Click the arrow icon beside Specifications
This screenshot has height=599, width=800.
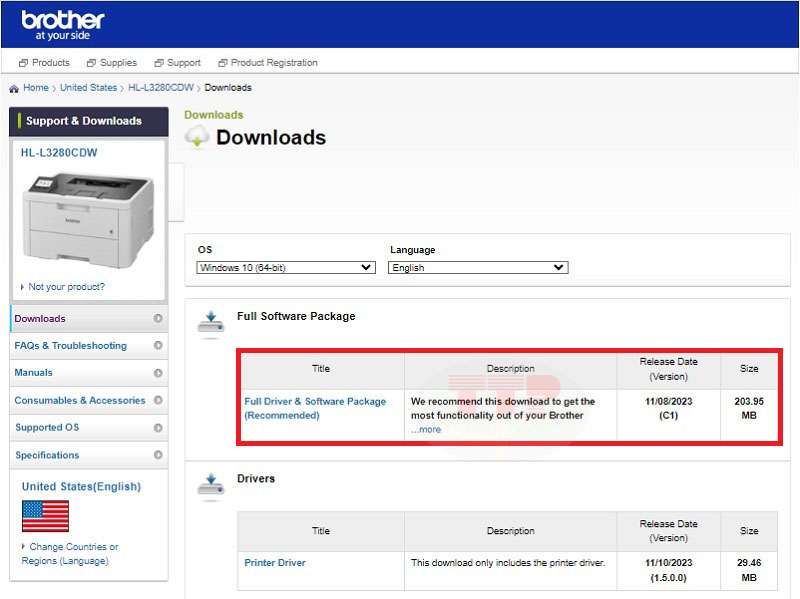click(x=158, y=455)
